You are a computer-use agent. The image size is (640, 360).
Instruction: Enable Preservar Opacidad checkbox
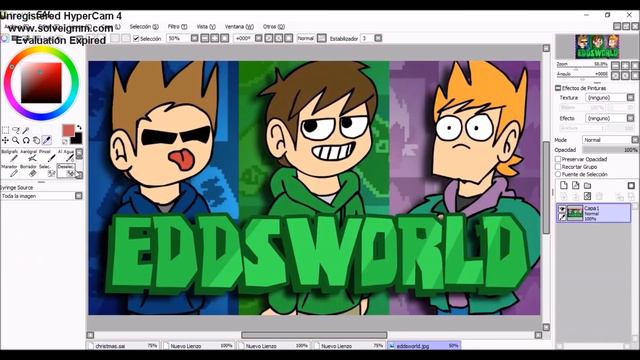[558, 159]
